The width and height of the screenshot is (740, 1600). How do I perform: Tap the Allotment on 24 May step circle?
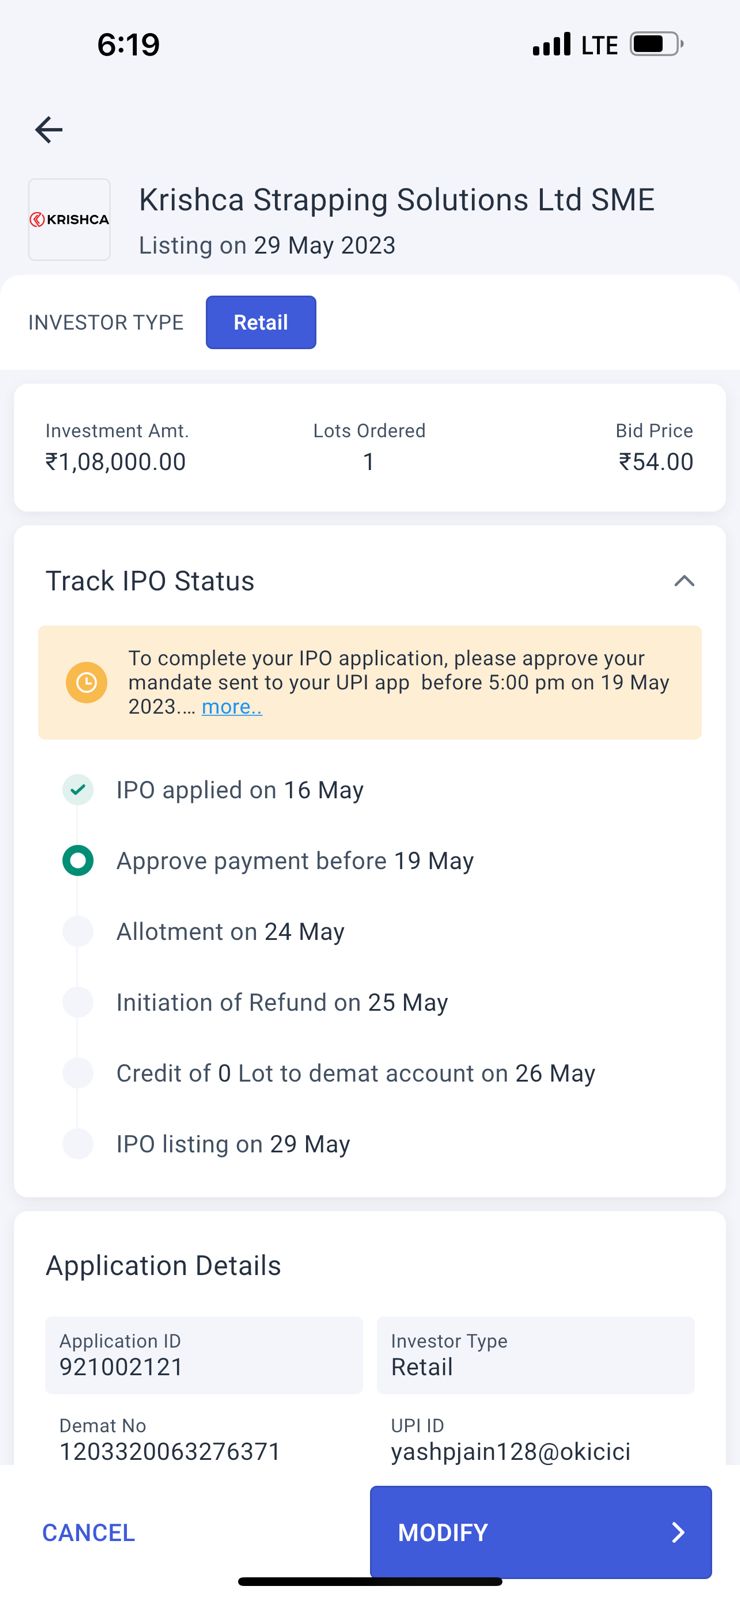(x=78, y=931)
